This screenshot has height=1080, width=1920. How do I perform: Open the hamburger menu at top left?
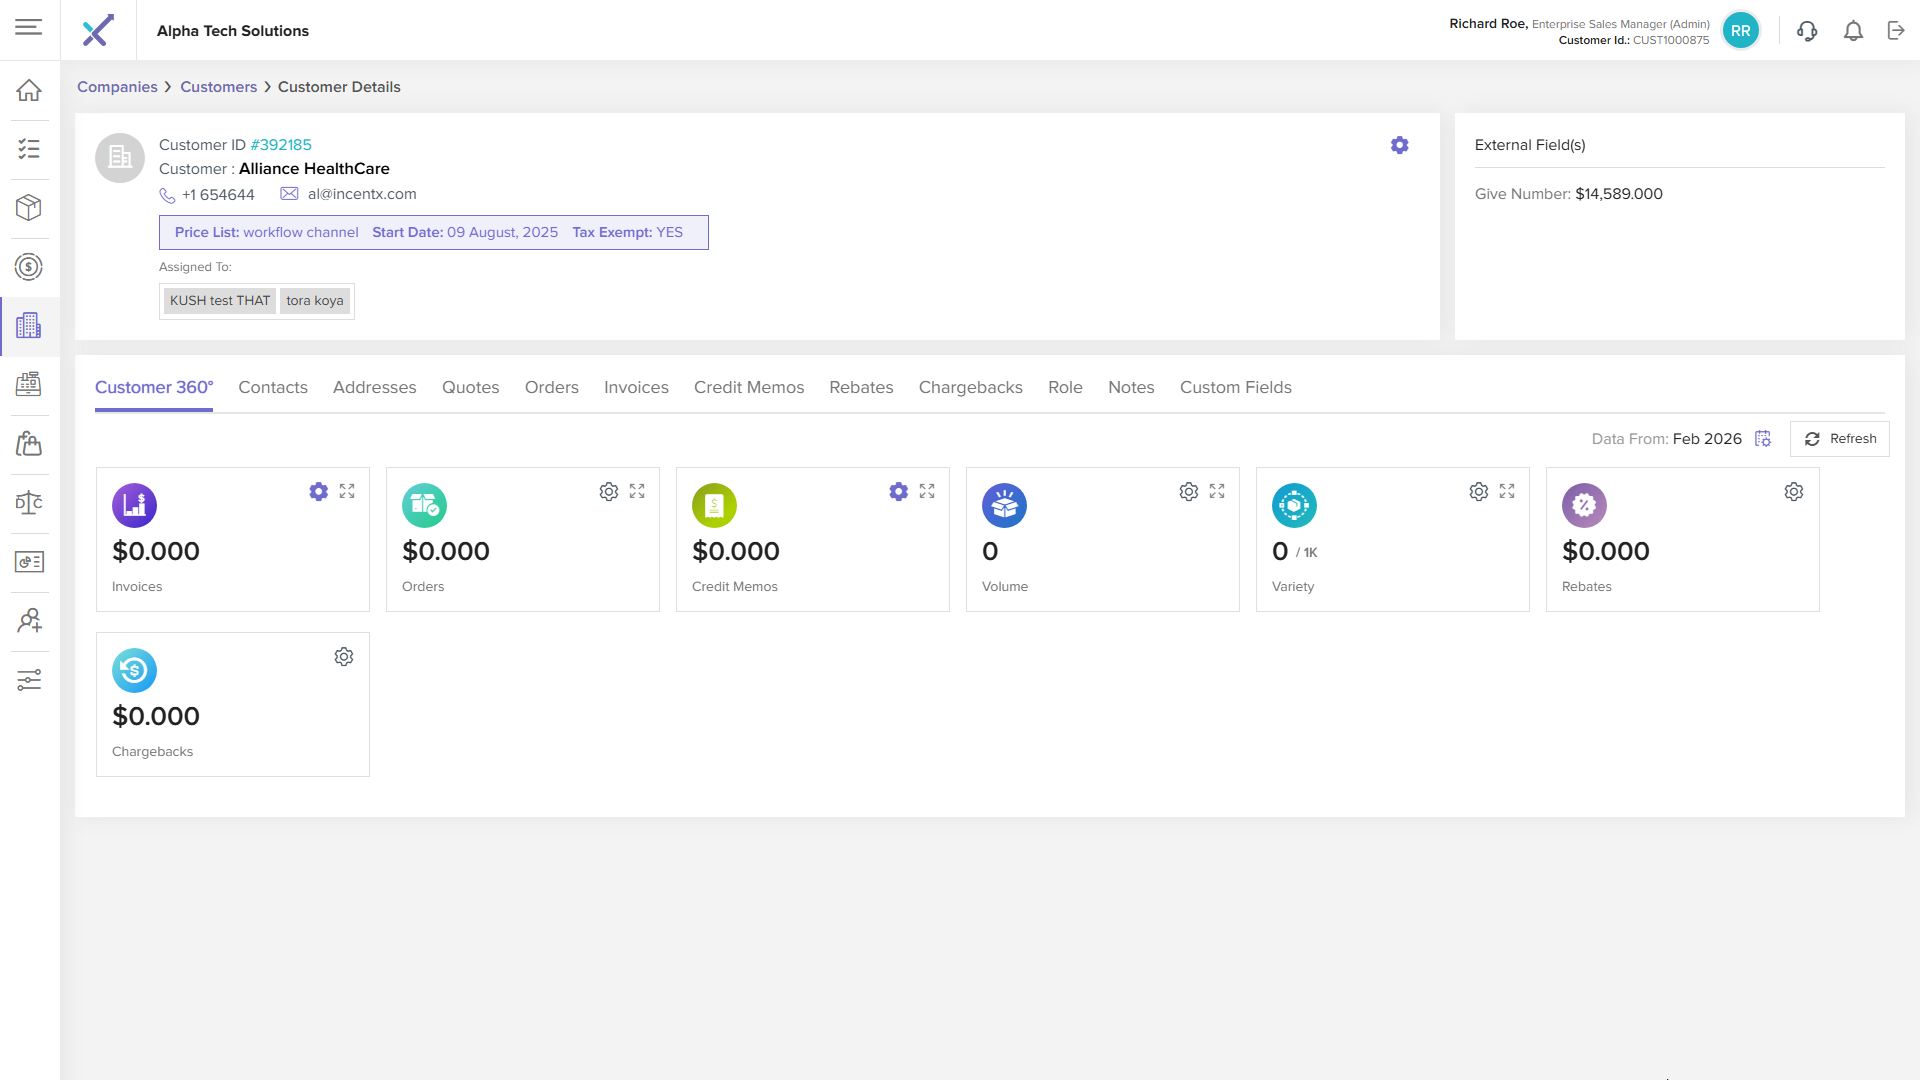pyautogui.click(x=29, y=27)
